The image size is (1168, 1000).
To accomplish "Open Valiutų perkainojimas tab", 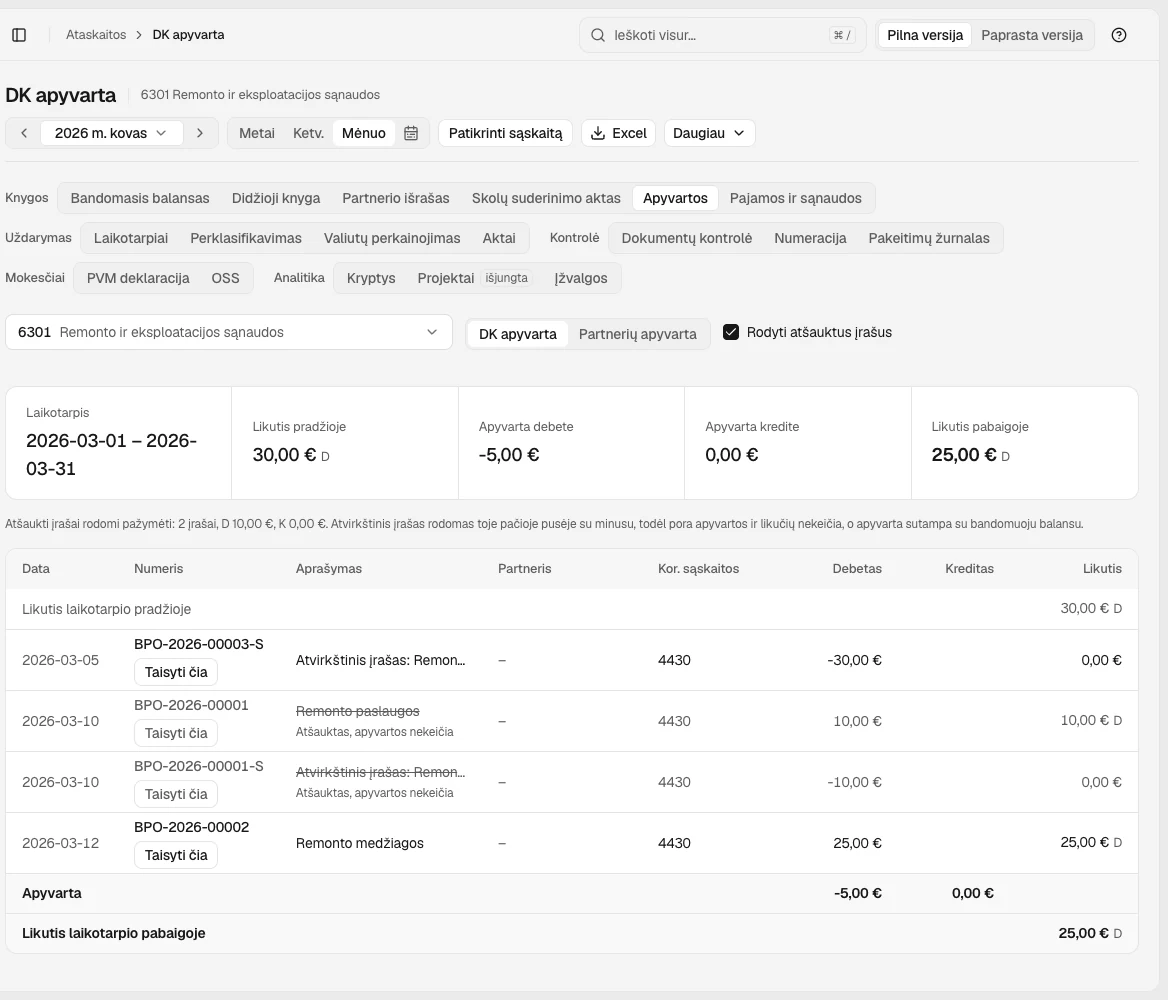I will [x=392, y=238].
